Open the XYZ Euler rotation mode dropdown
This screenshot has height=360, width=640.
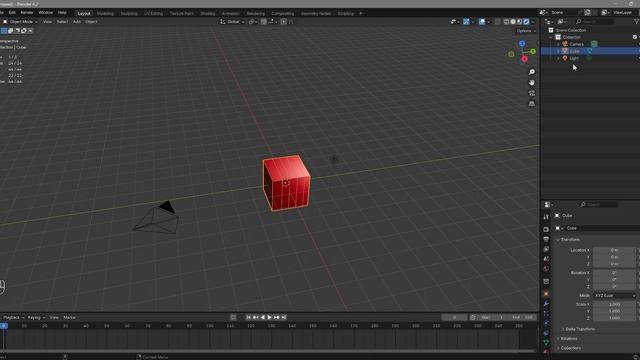coord(615,296)
